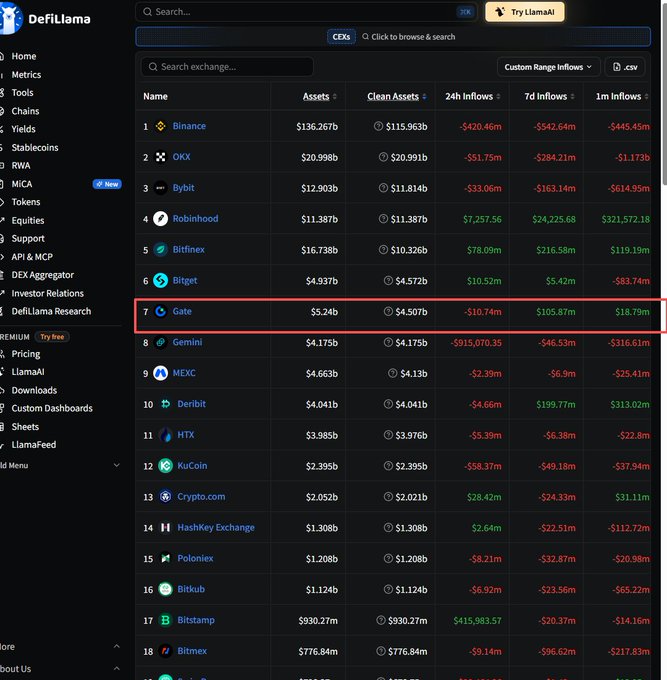Click Deribit 7d inflows value $199.77m
Image resolution: width=667 pixels, height=680 pixels.
click(556, 404)
